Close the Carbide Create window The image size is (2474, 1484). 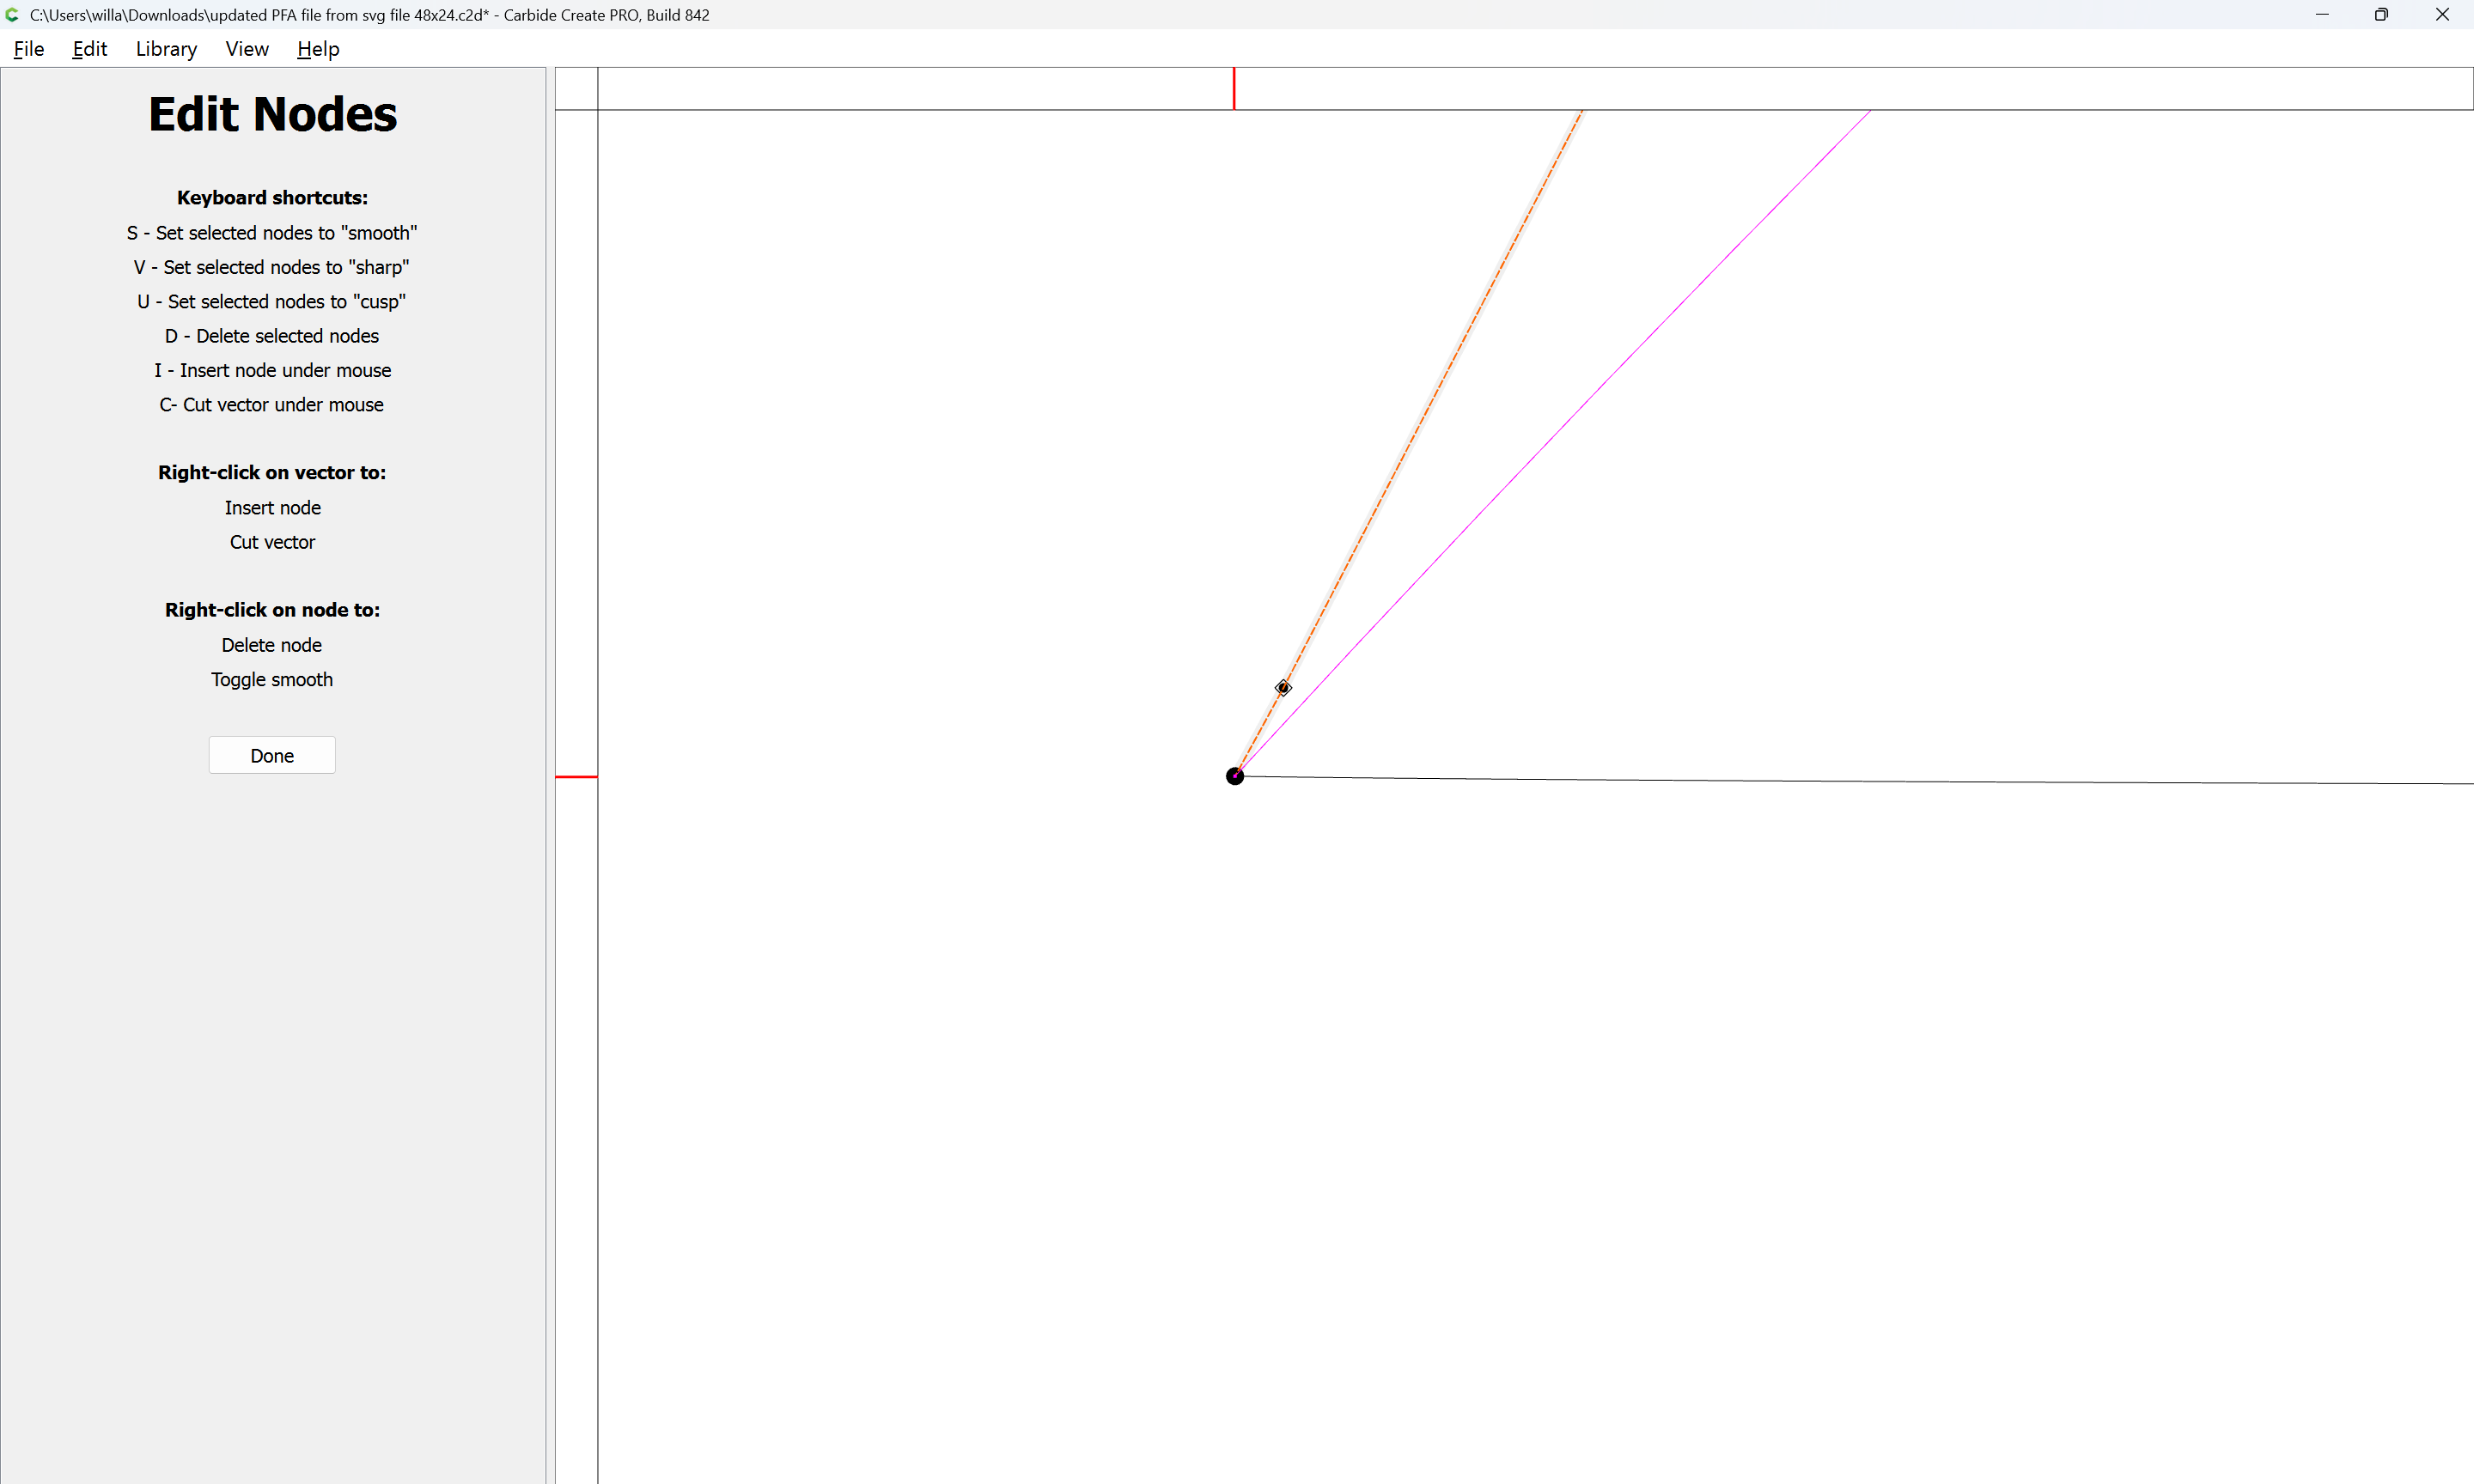point(2442,15)
